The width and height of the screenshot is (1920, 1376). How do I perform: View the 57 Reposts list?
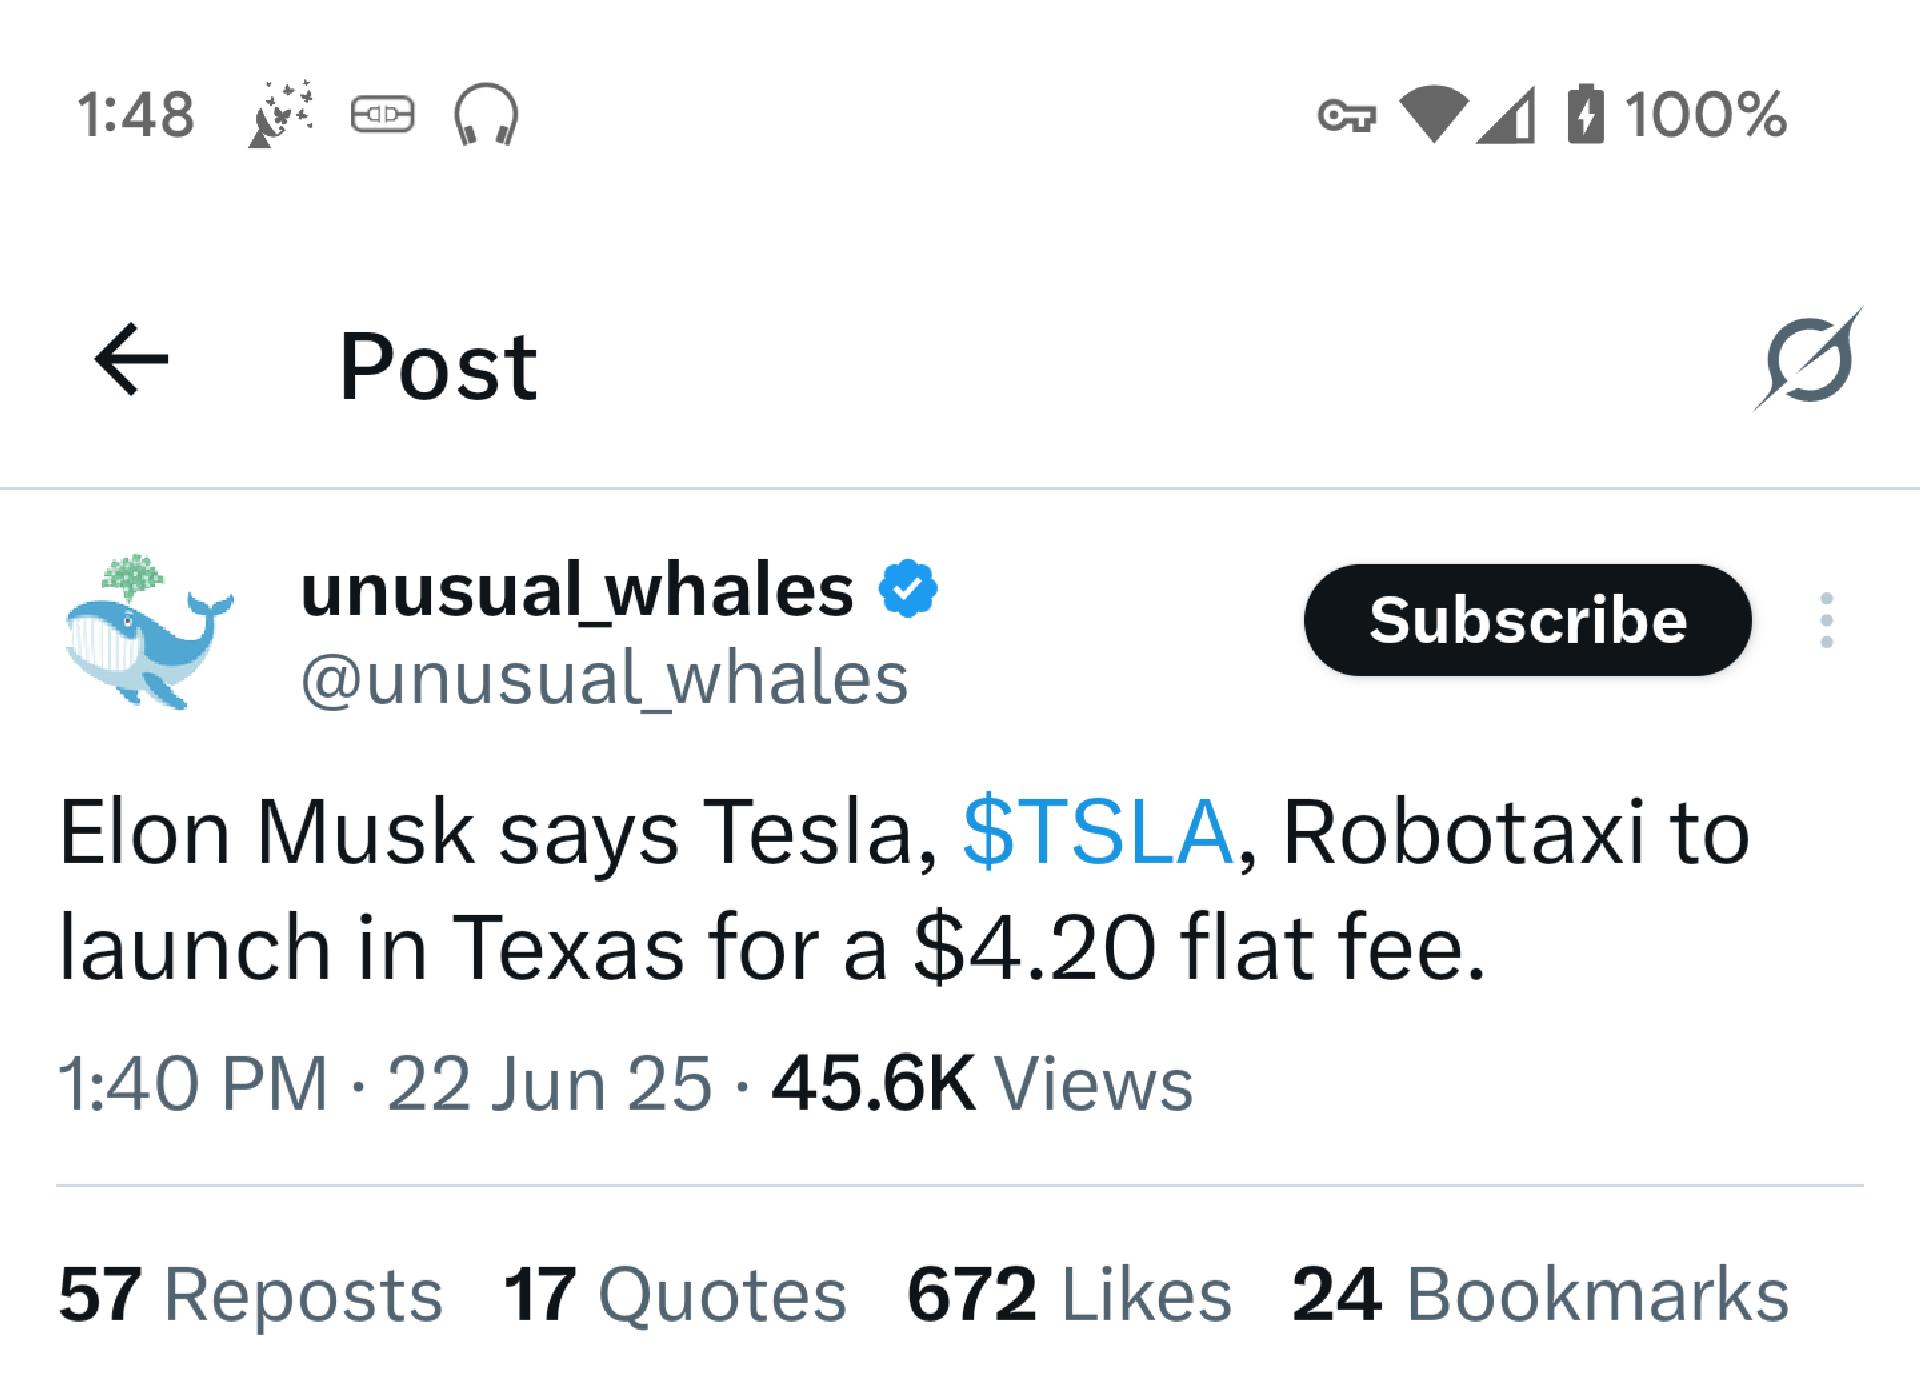[x=250, y=1295]
